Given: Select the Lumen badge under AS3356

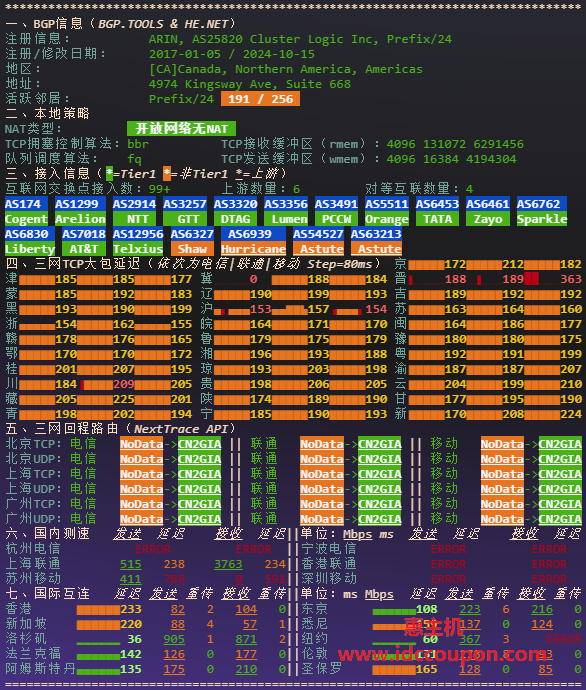Looking at the screenshot, I should [x=286, y=219].
